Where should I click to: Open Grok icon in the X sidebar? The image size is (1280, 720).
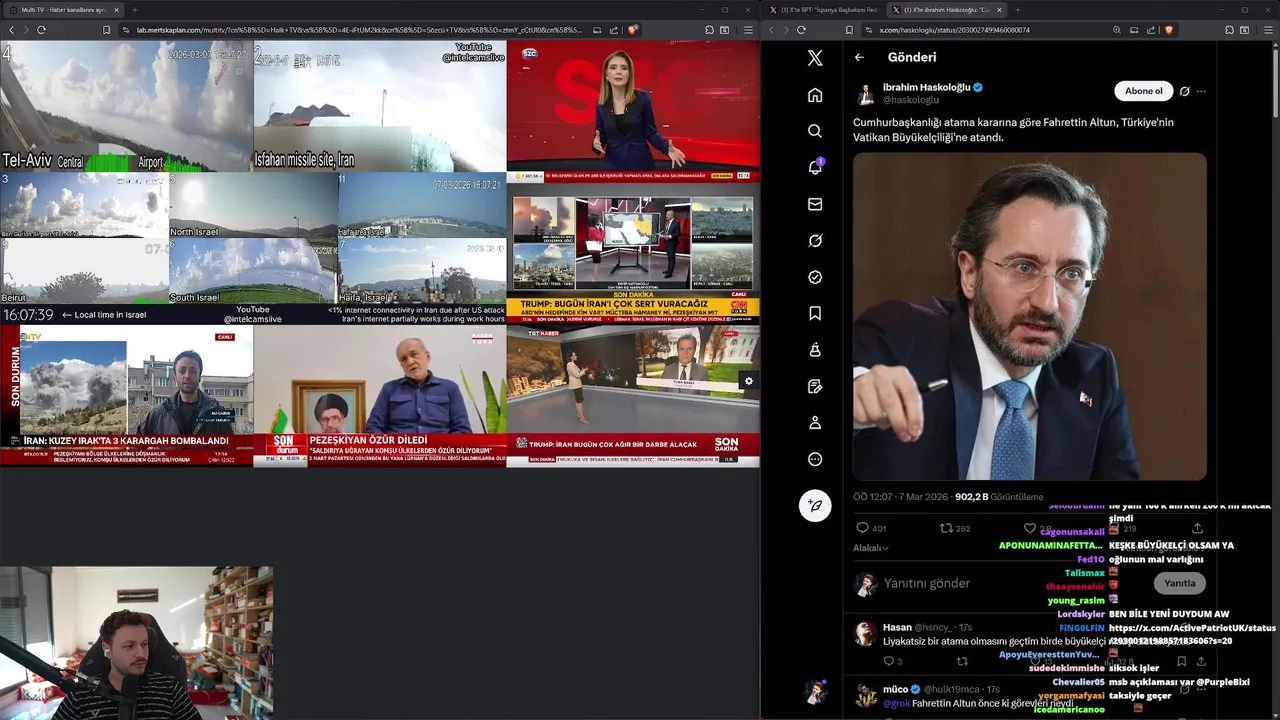(815, 241)
